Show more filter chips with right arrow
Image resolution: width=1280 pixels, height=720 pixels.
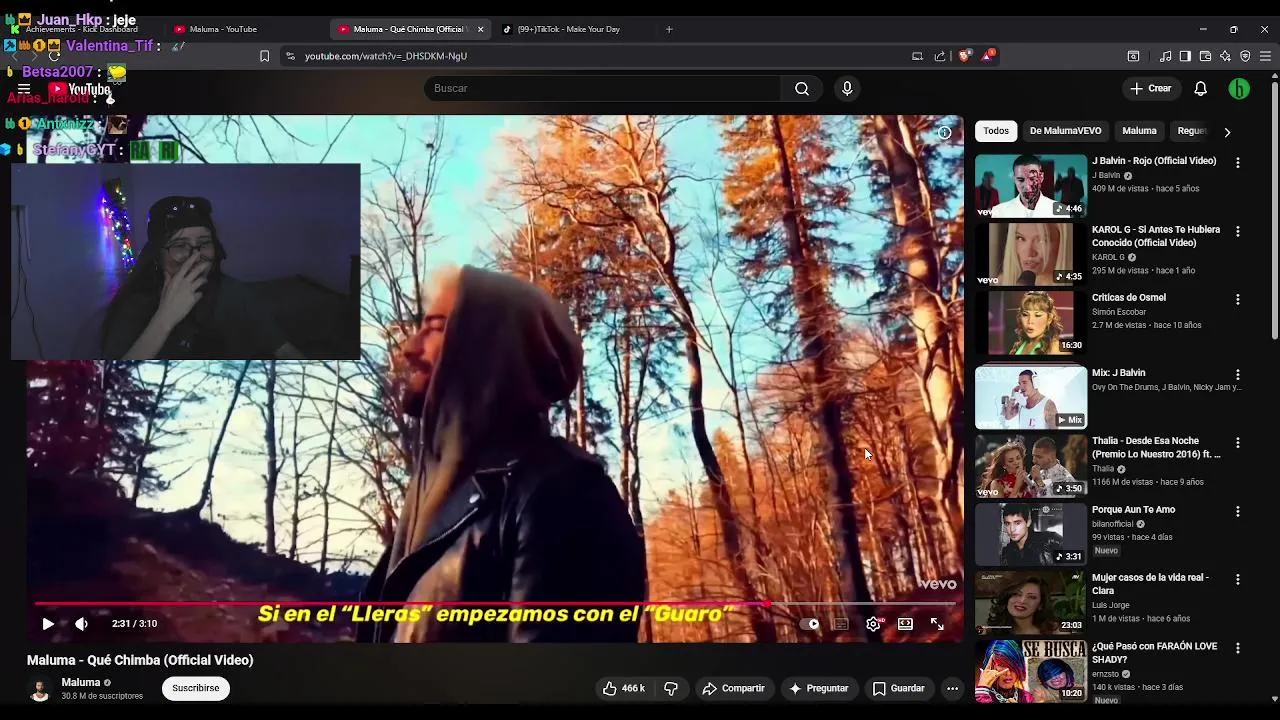(x=1227, y=131)
